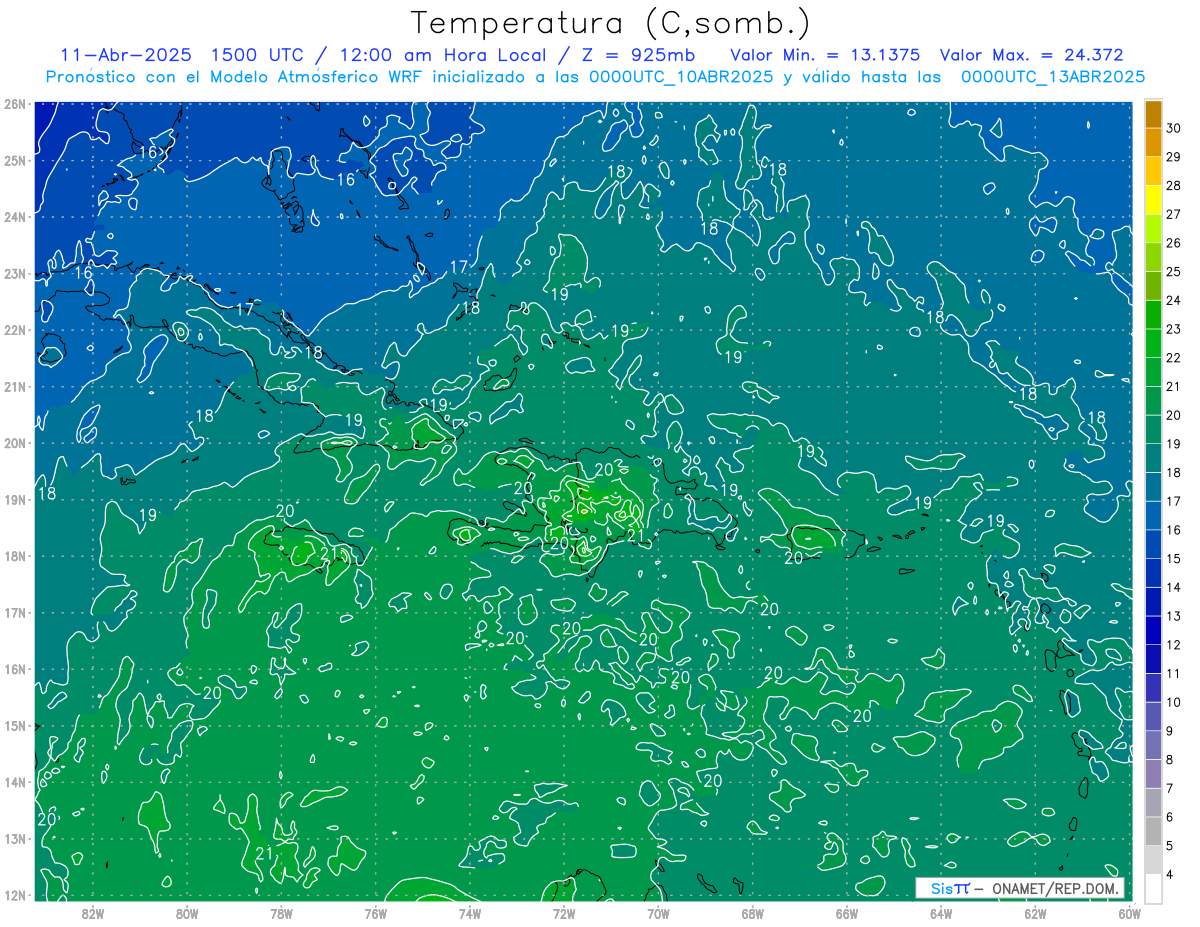Click the 18N latitude label
Screen dimensions: 1200x927
click(14, 556)
